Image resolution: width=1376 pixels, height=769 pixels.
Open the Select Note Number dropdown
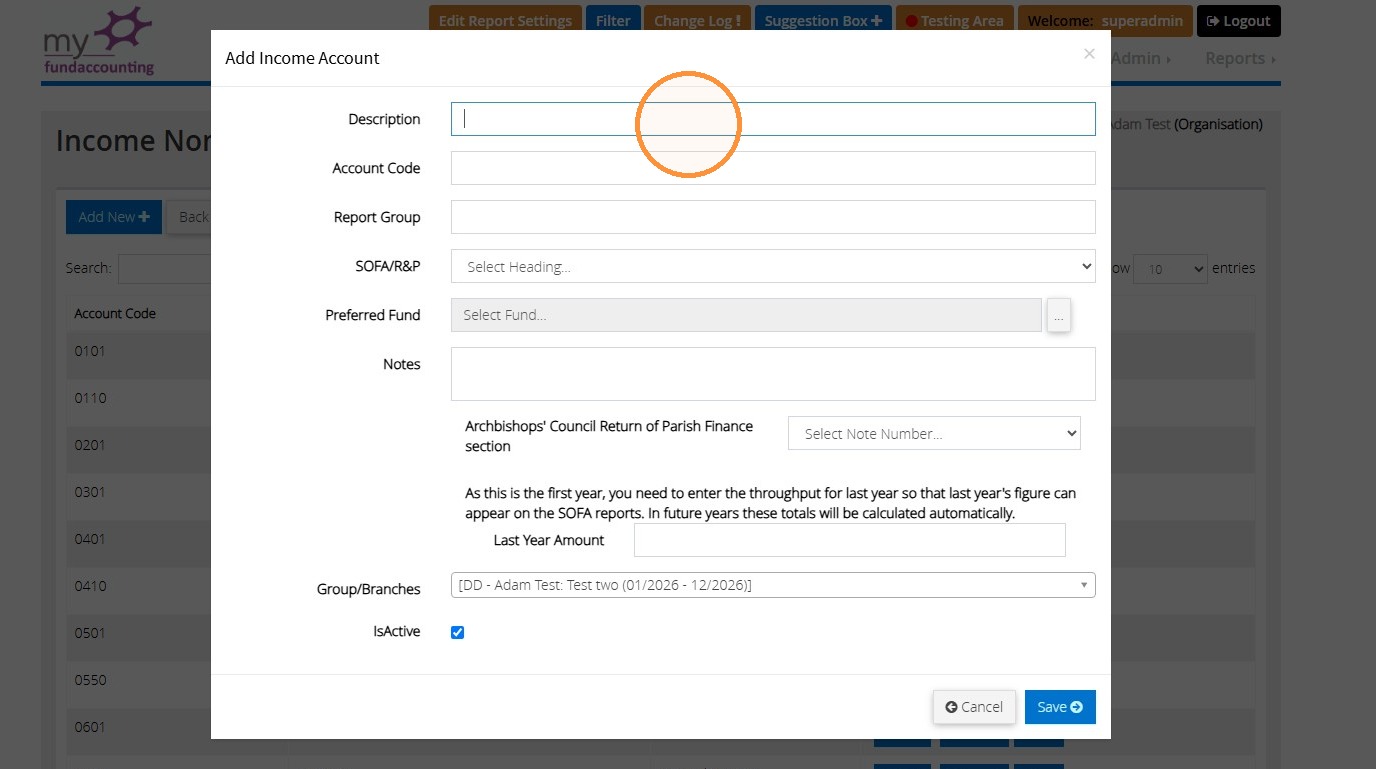point(934,433)
